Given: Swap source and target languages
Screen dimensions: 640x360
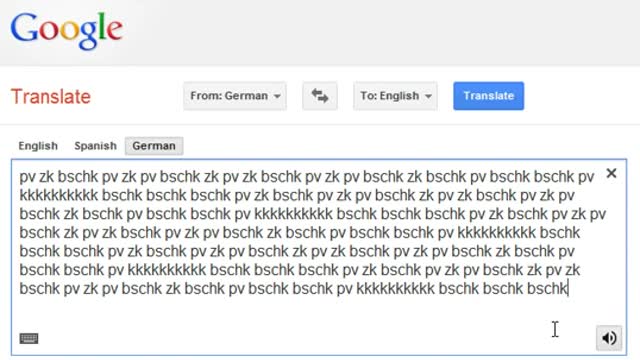Looking at the screenshot, I should (320, 96).
